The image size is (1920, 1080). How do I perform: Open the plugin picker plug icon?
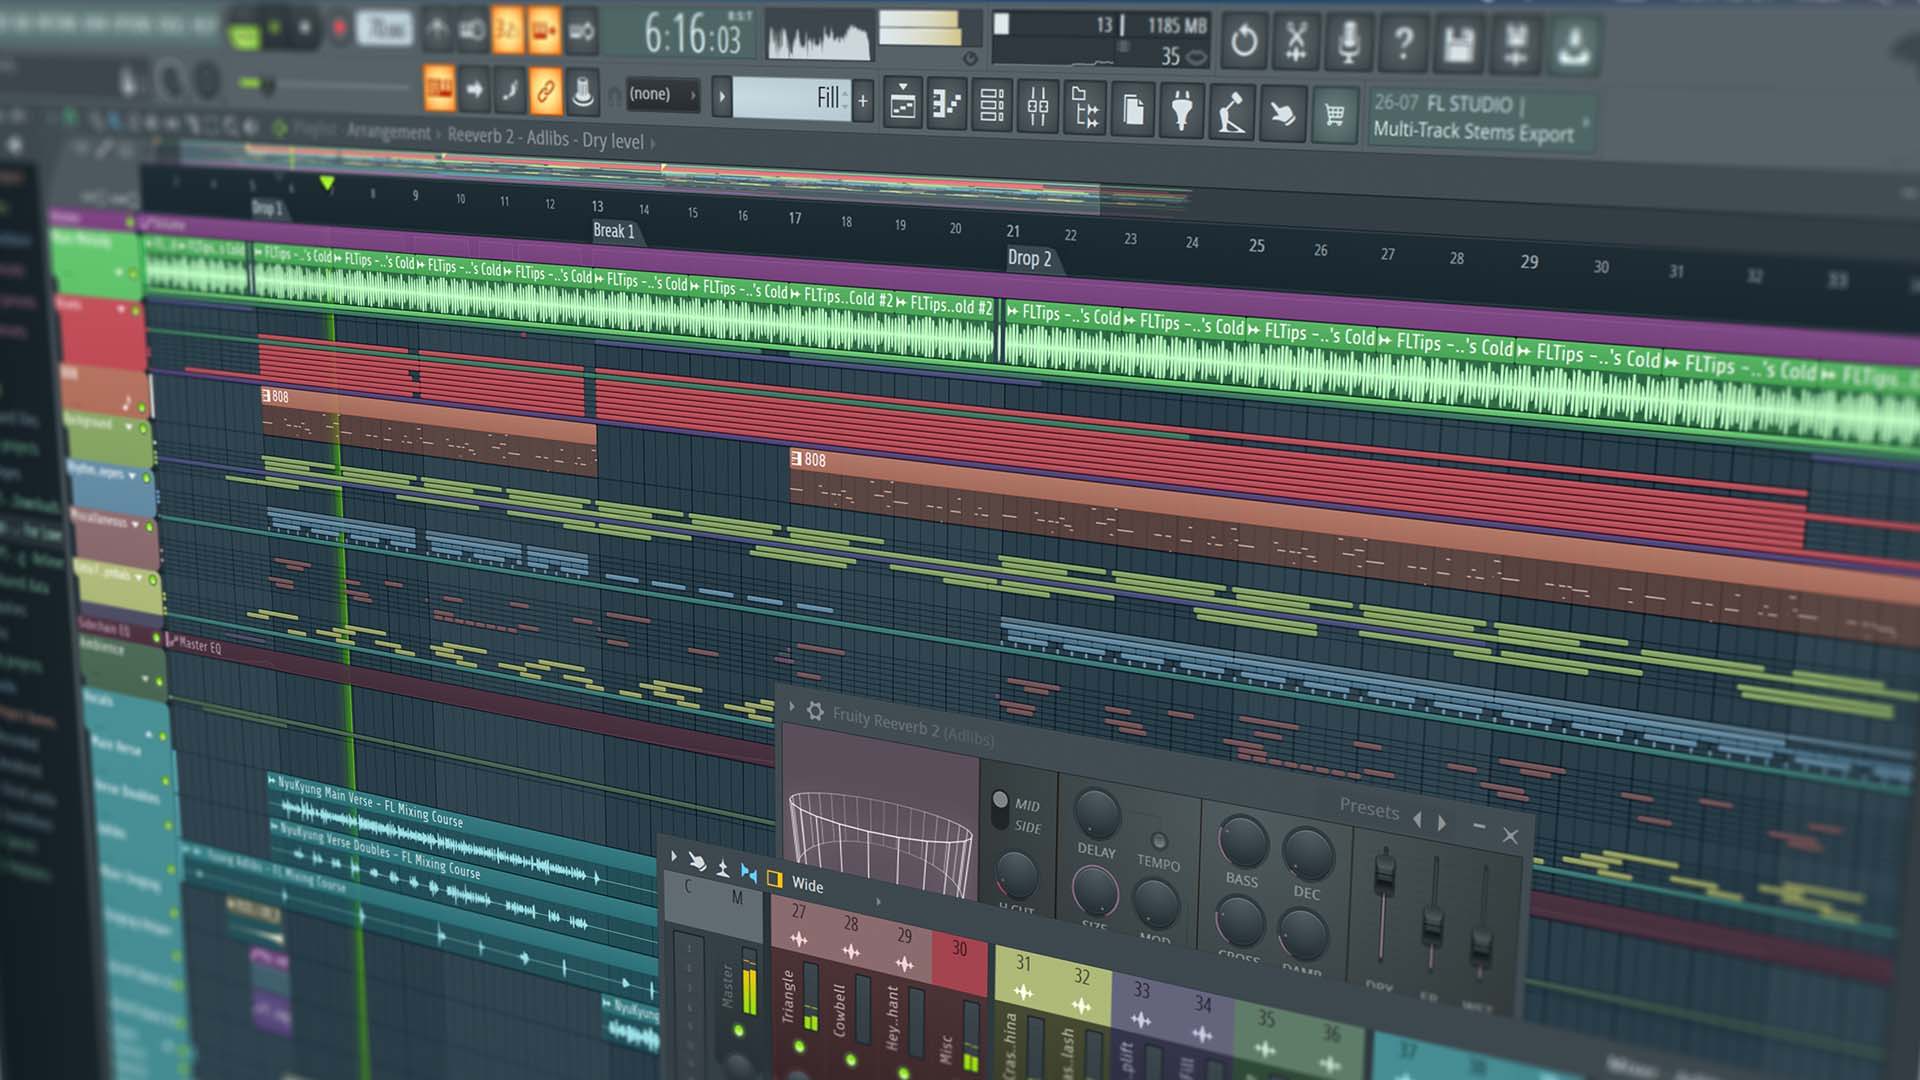1181,110
